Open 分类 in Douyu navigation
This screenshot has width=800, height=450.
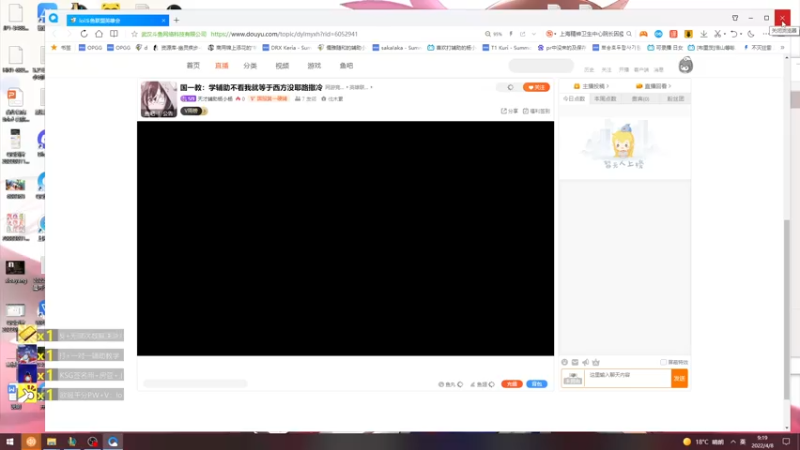[x=250, y=66]
